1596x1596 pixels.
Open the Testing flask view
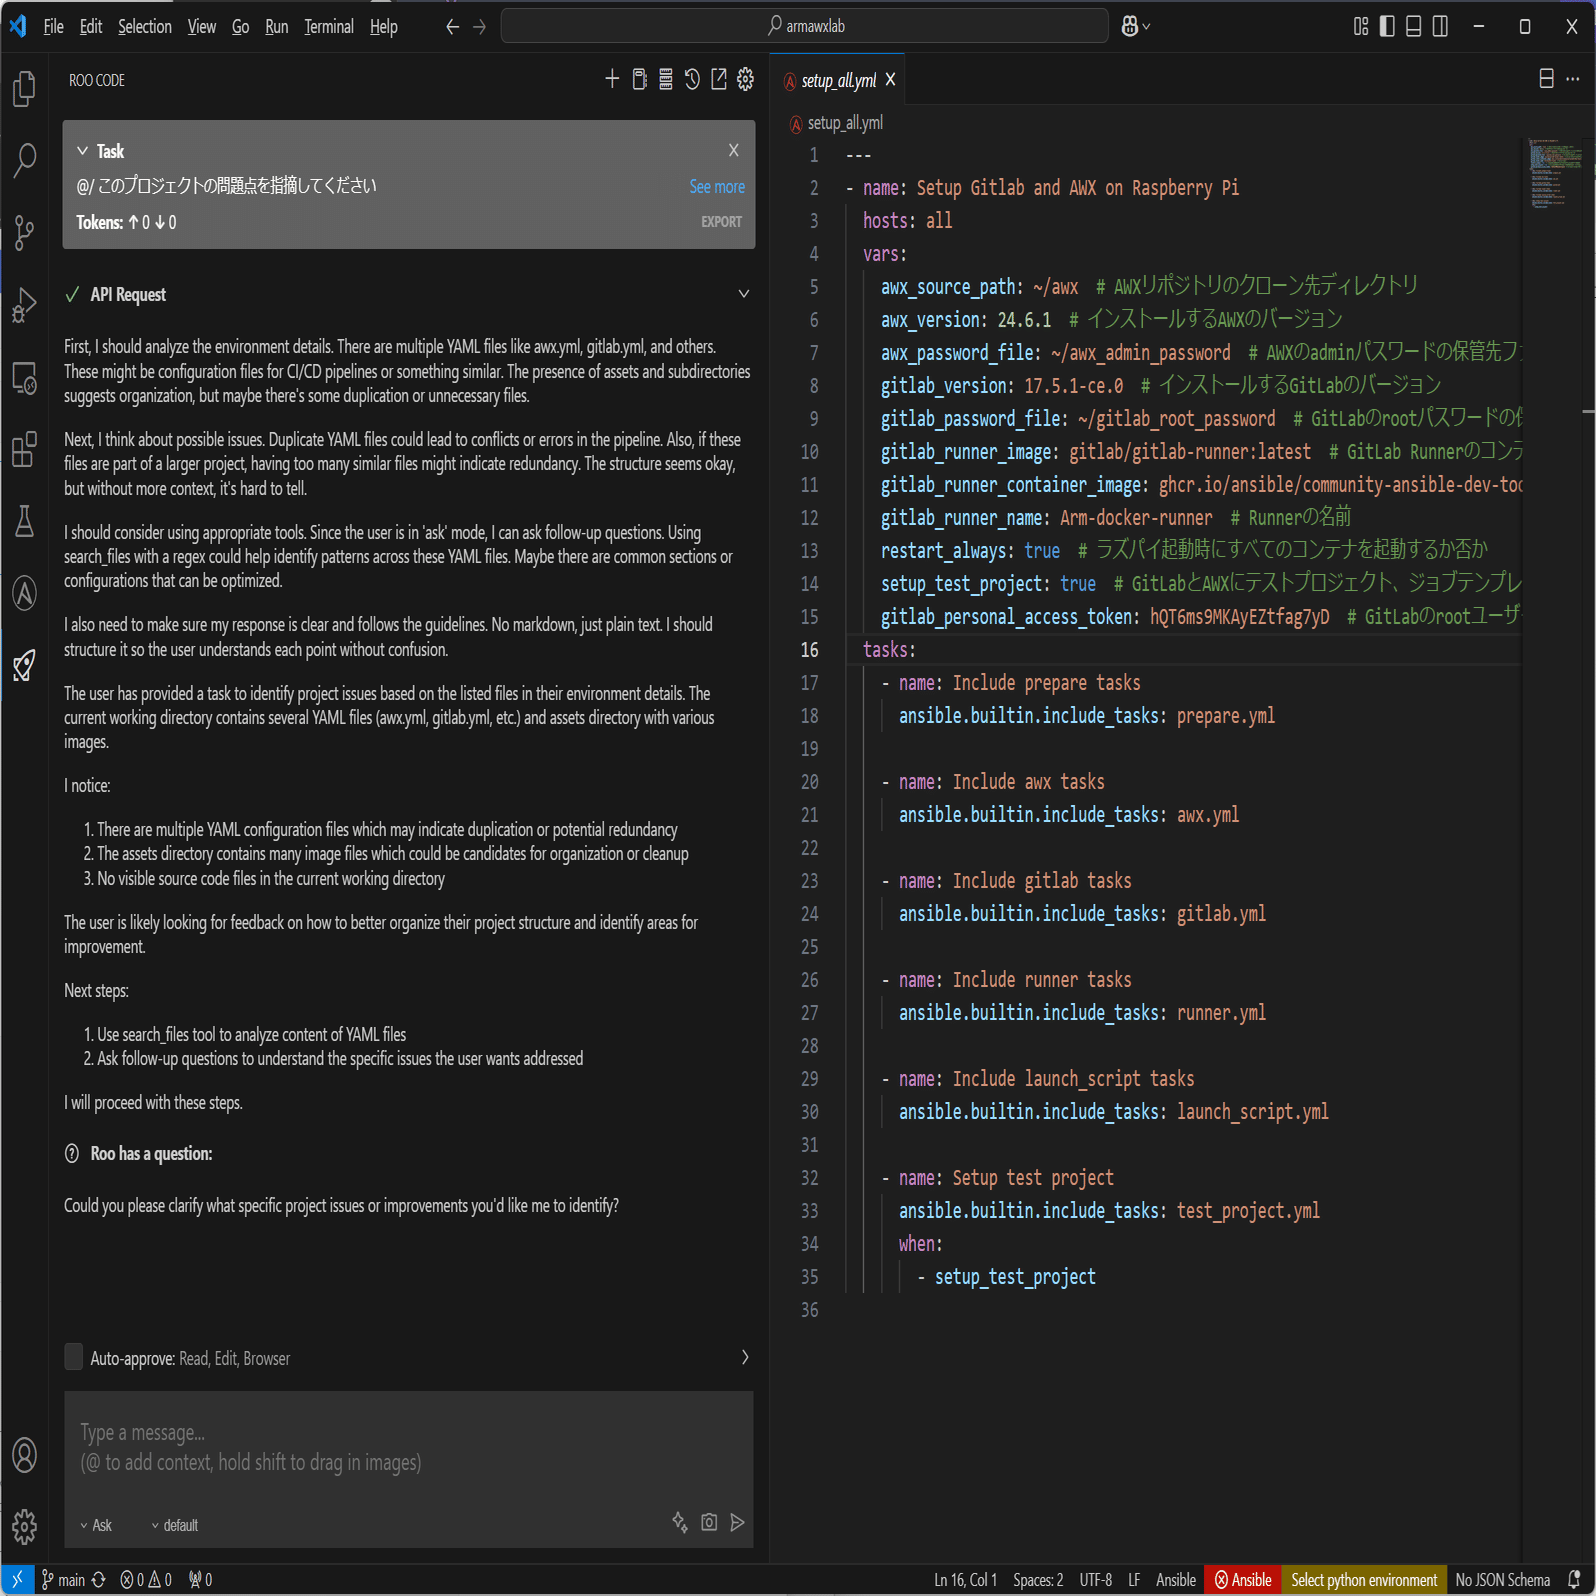(25, 522)
